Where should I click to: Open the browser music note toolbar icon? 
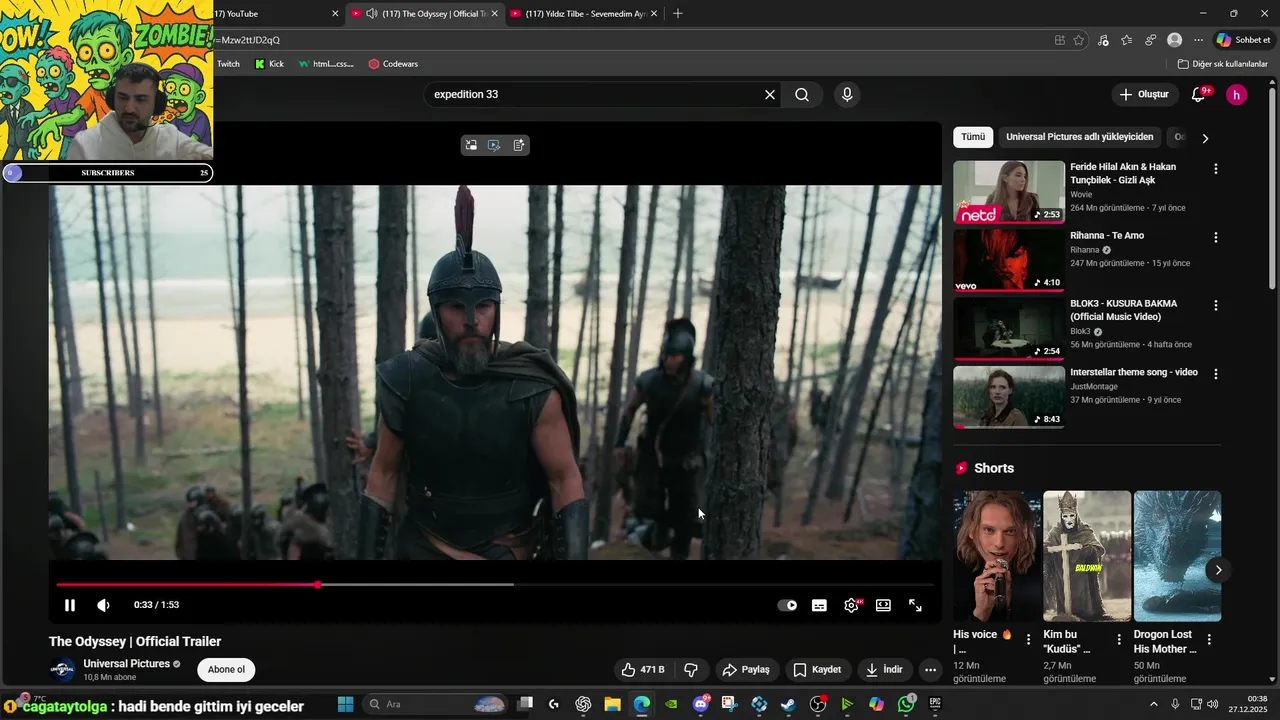(x=1103, y=40)
